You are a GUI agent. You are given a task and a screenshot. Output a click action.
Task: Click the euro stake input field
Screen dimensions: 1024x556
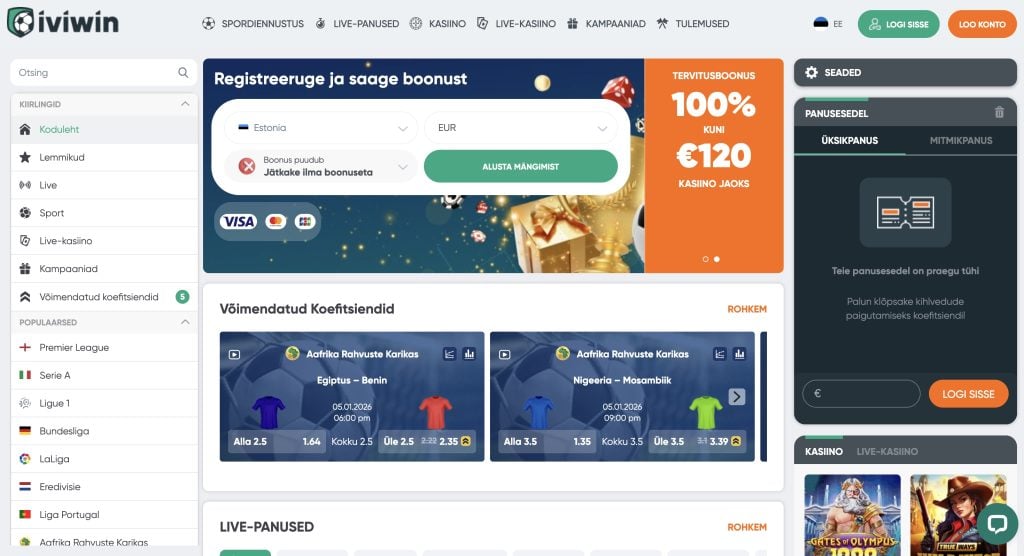[861, 394]
